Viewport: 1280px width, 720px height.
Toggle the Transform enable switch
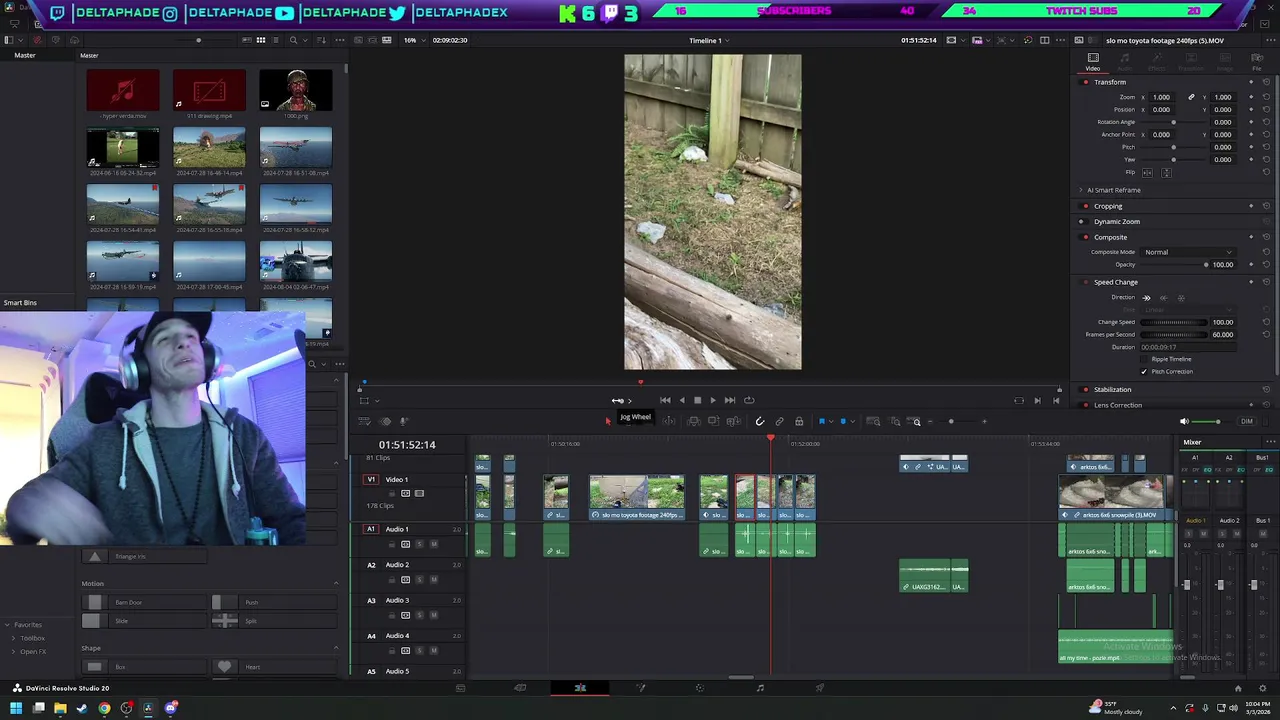1085,82
